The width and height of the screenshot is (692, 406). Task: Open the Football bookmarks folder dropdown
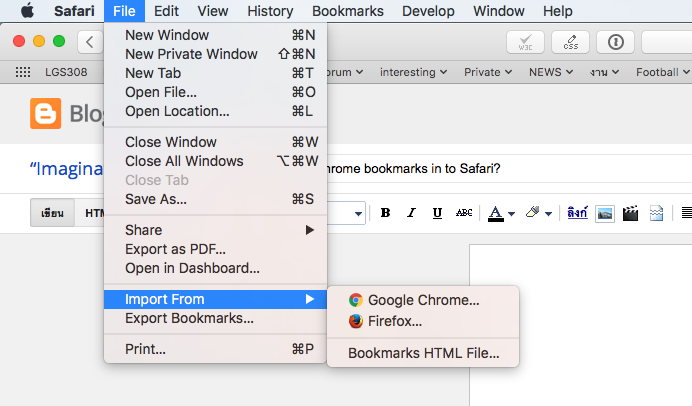click(x=663, y=72)
